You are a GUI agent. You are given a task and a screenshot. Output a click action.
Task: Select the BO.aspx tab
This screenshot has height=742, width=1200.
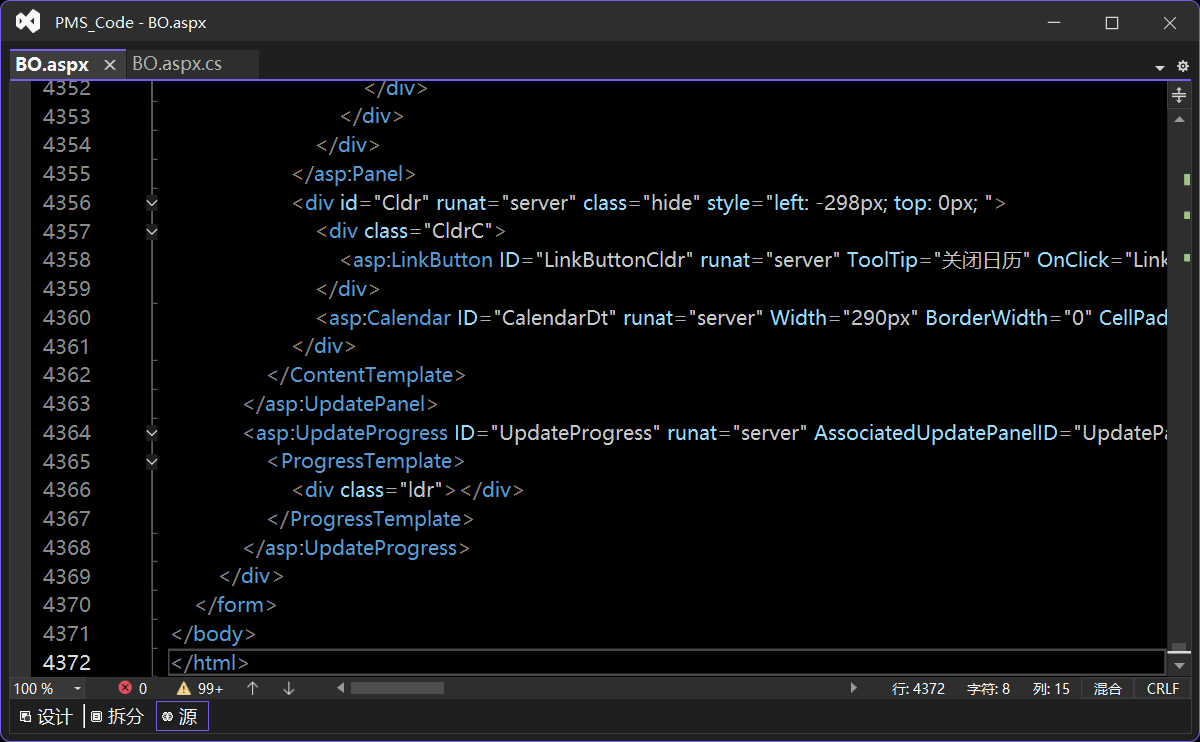tap(52, 65)
